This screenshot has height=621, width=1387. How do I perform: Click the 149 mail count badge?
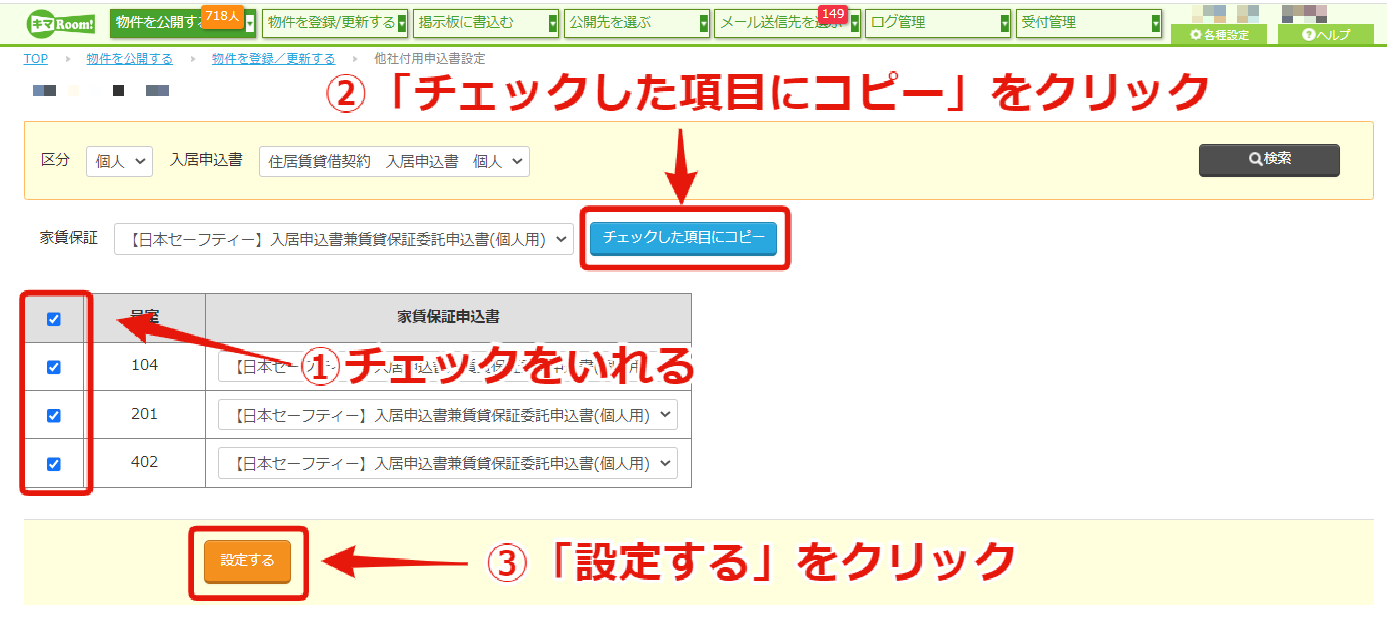coord(832,14)
